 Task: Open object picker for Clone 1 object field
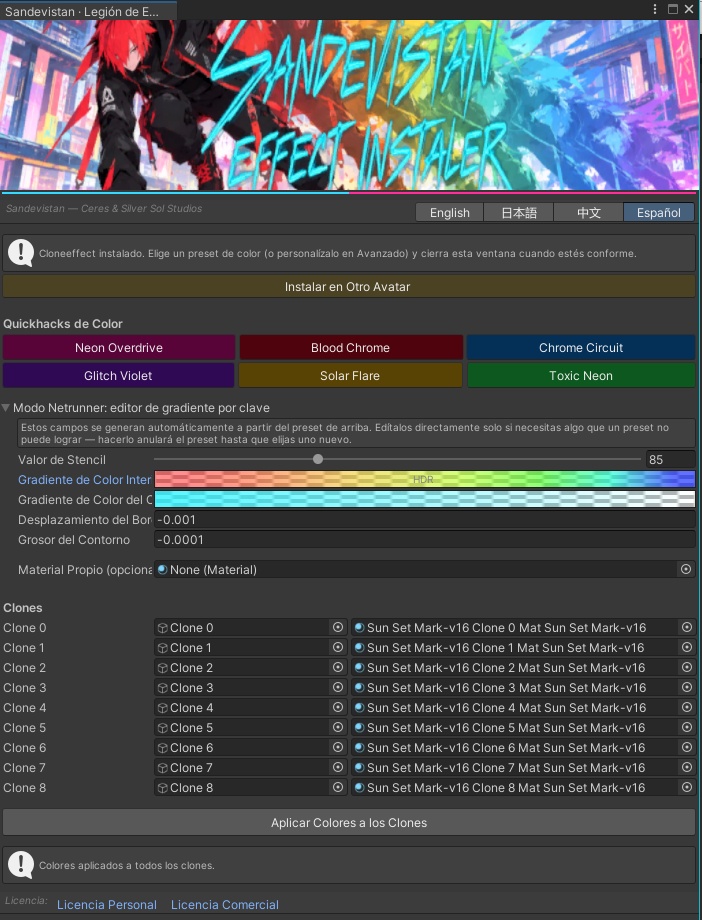pyautogui.click(x=338, y=647)
